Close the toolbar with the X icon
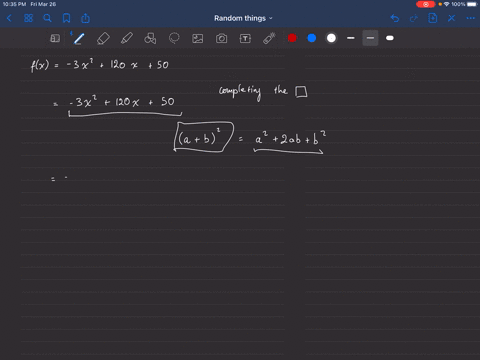The width and height of the screenshot is (480, 360). click(451, 18)
